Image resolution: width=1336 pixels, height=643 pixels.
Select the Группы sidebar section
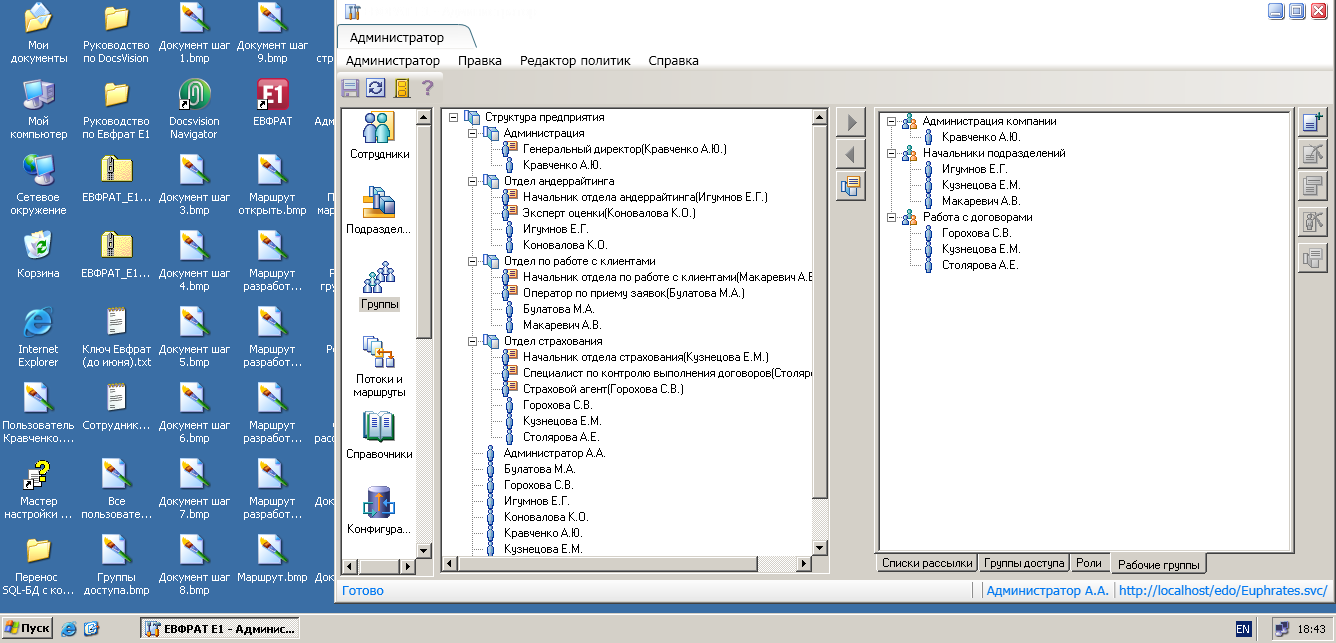coord(379,285)
